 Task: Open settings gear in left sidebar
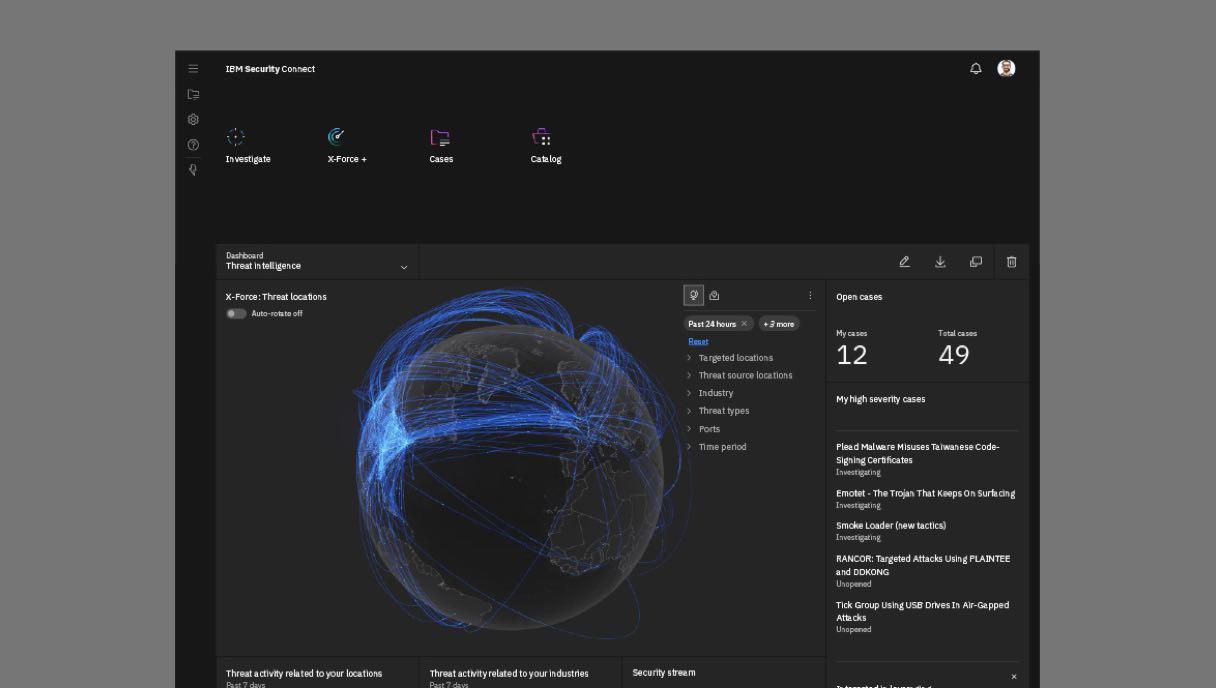coord(193,119)
